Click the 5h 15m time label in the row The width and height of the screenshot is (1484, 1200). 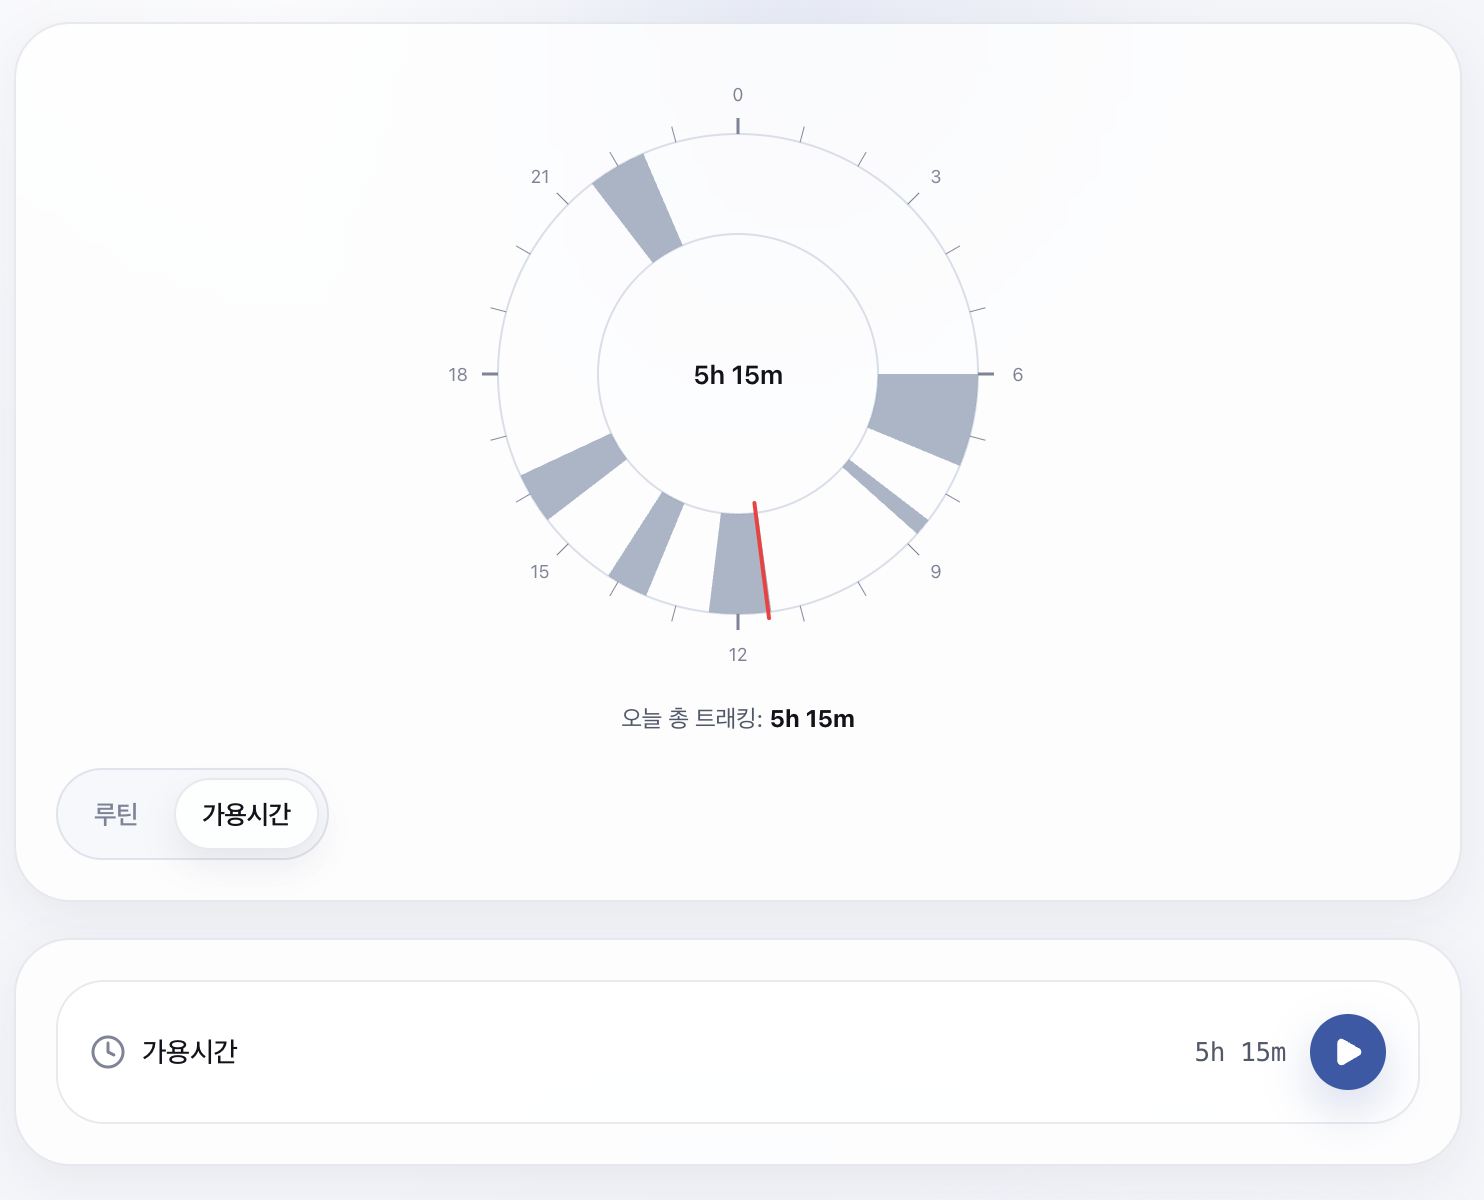coord(1240,1052)
